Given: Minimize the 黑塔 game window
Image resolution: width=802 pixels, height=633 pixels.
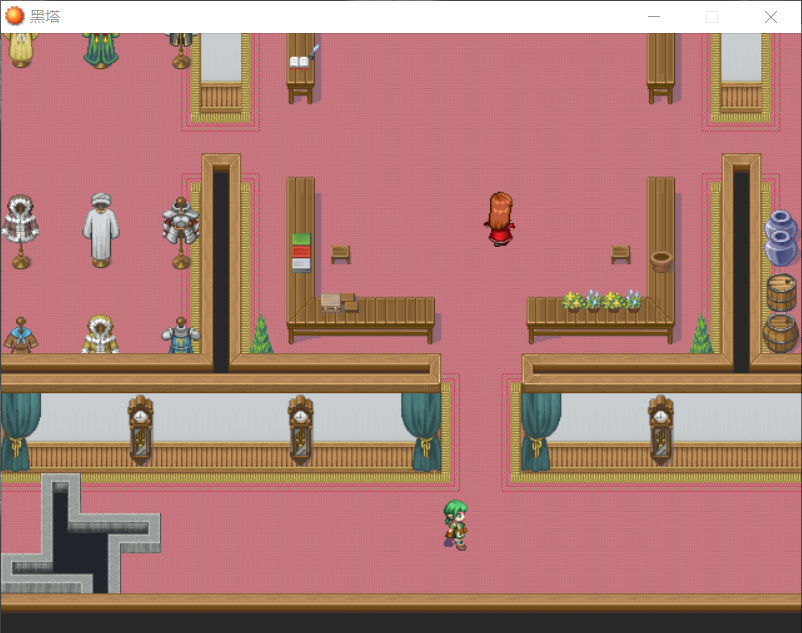Looking at the screenshot, I should click(654, 17).
